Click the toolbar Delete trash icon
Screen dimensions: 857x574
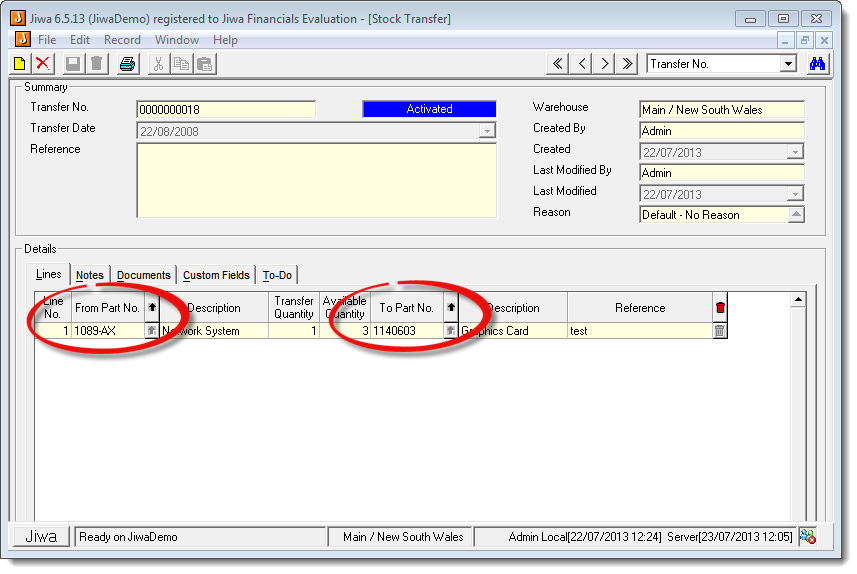click(x=97, y=64)
